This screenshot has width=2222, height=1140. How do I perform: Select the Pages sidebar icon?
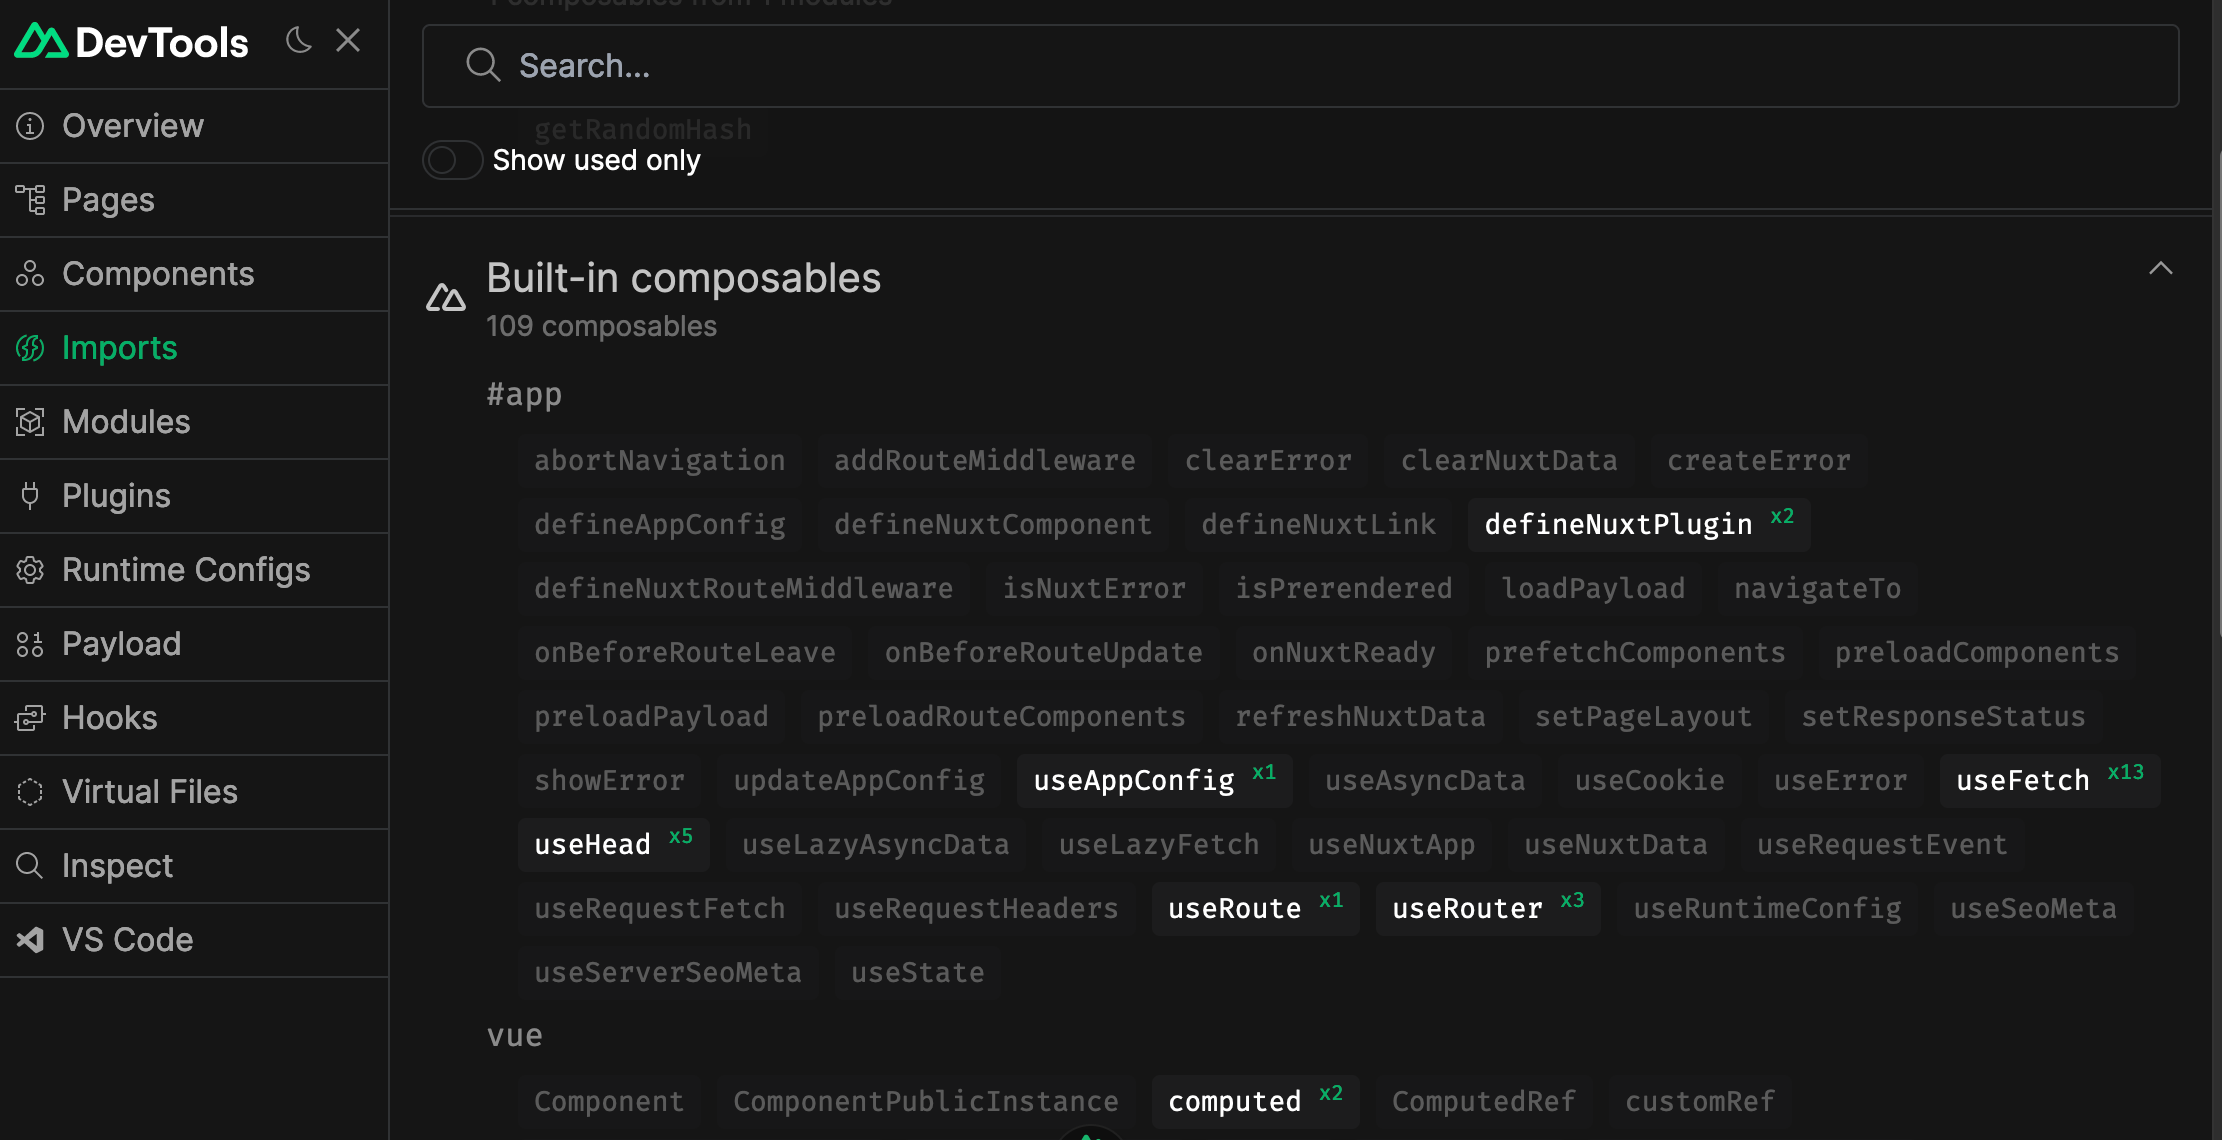pyautogui.click(x=29, y=199)
